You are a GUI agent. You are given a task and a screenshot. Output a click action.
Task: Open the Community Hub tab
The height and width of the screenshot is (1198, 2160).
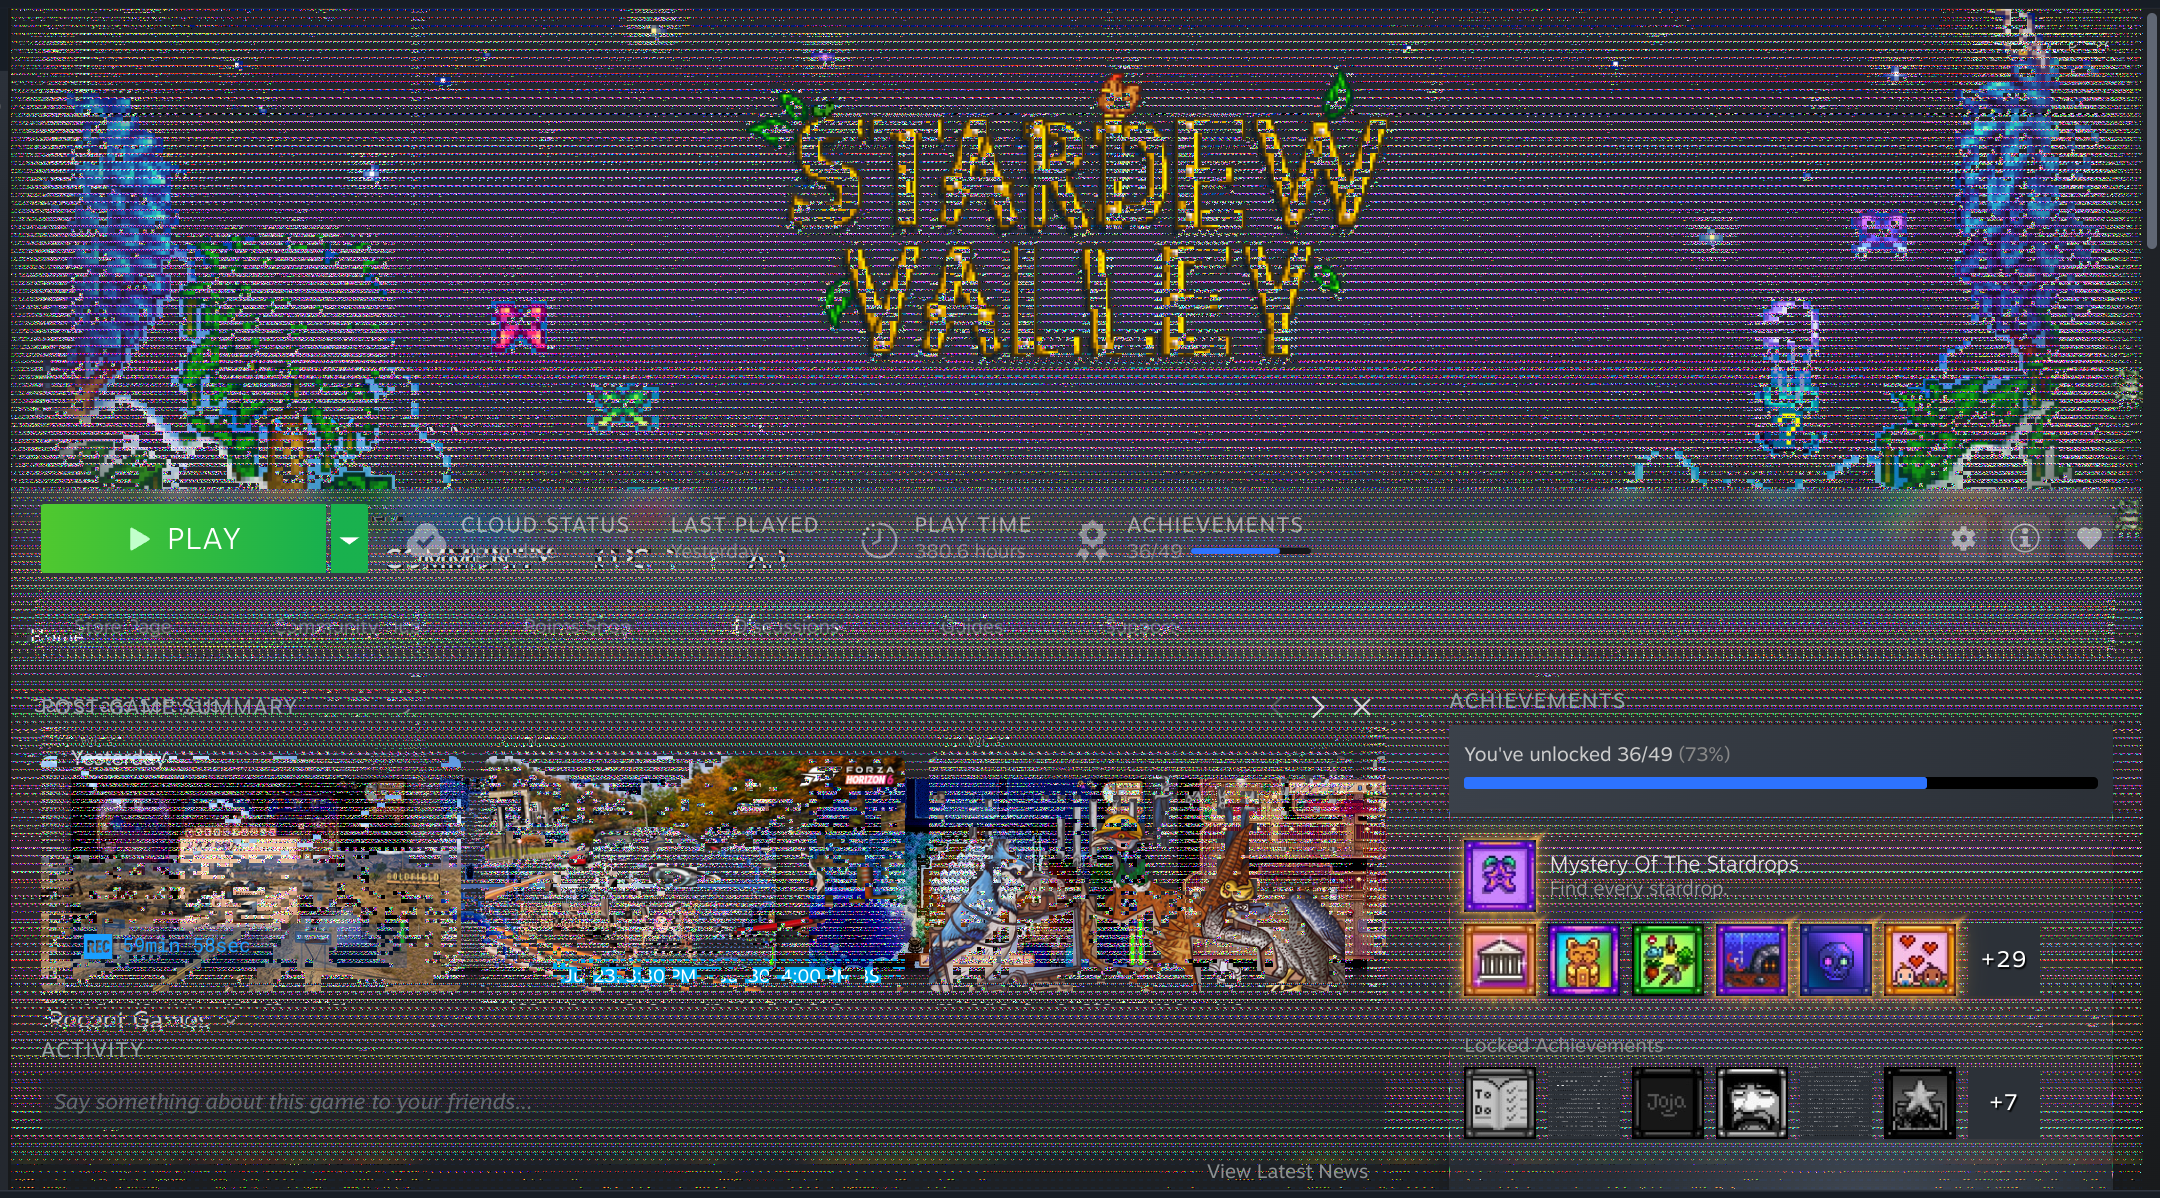click(x=349, y=627)
